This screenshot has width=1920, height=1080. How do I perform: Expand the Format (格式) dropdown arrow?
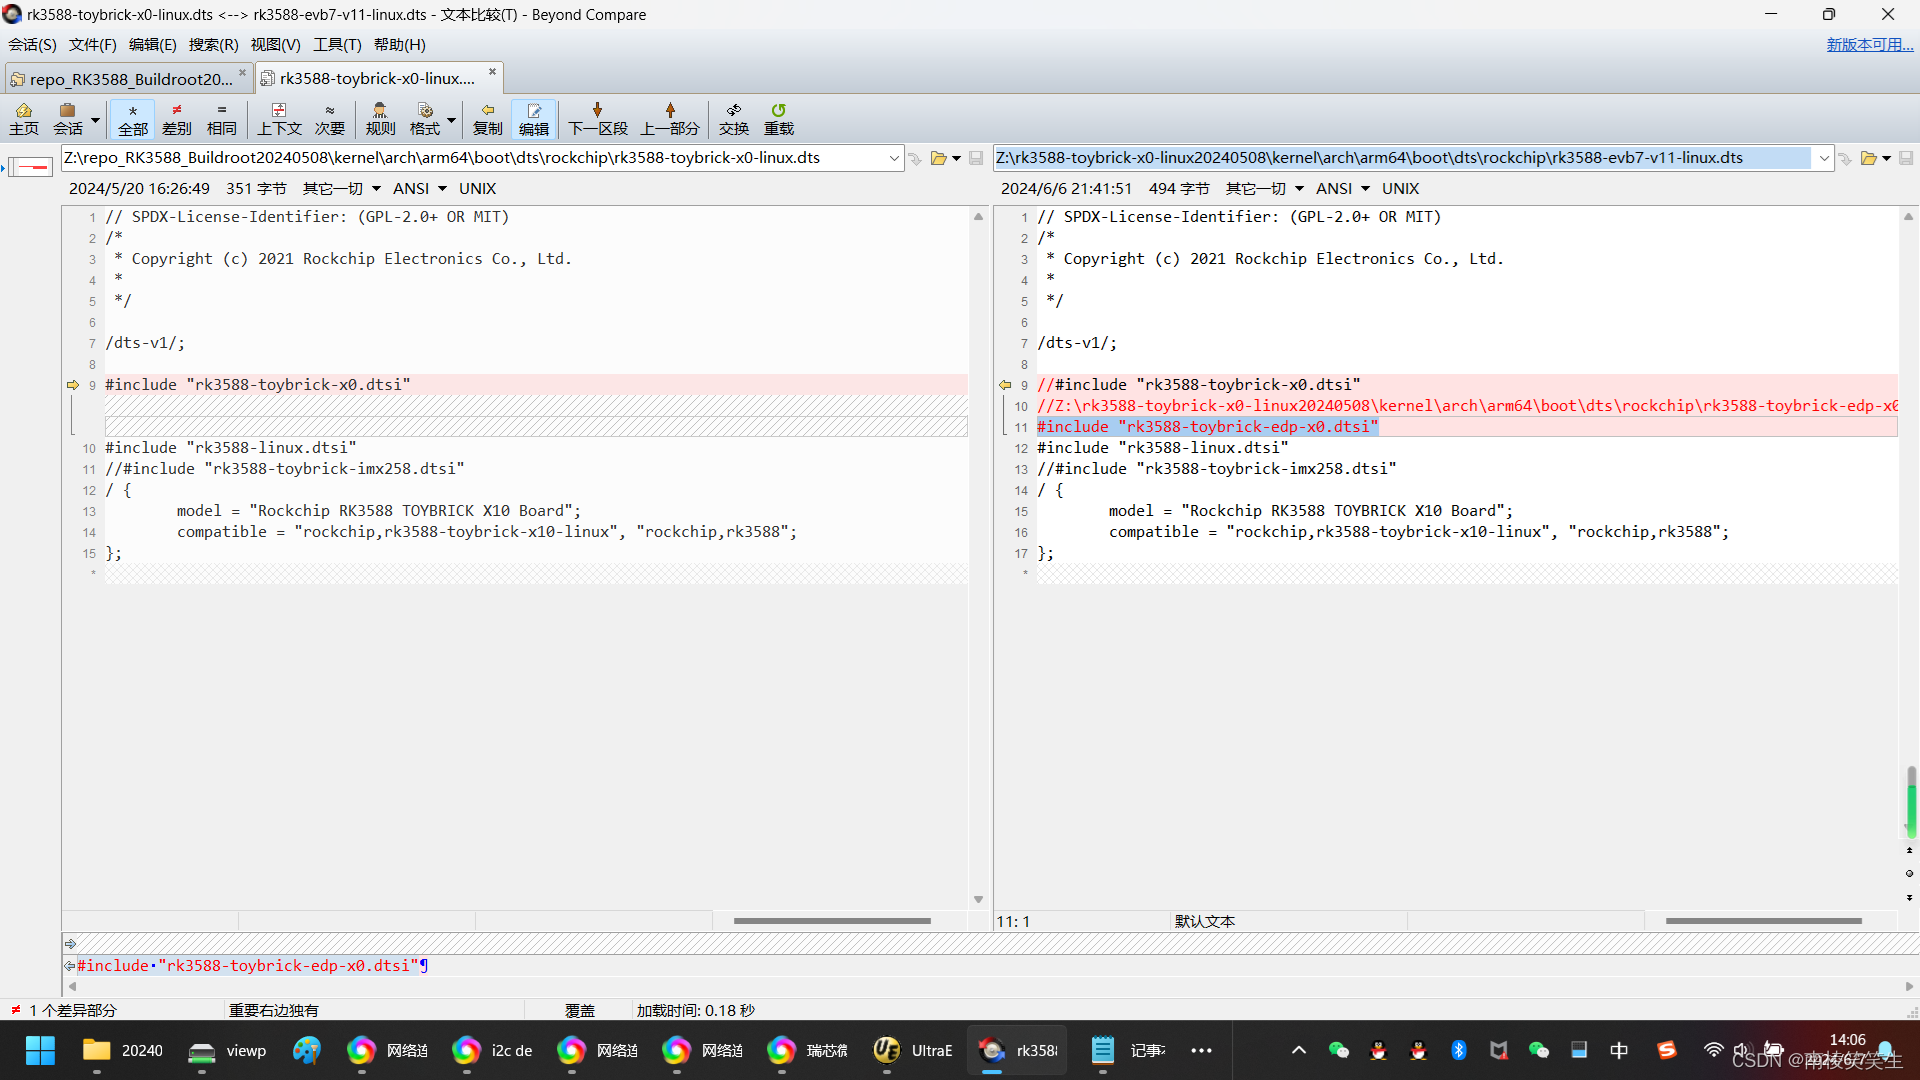[x=452, y=120]
